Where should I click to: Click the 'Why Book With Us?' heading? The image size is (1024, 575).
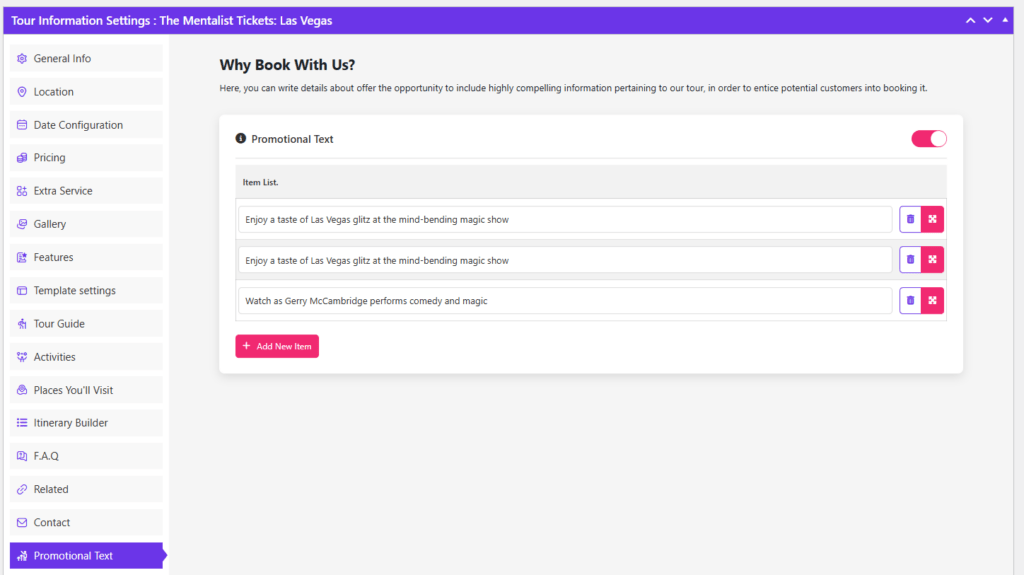click(x=287, y=65)
